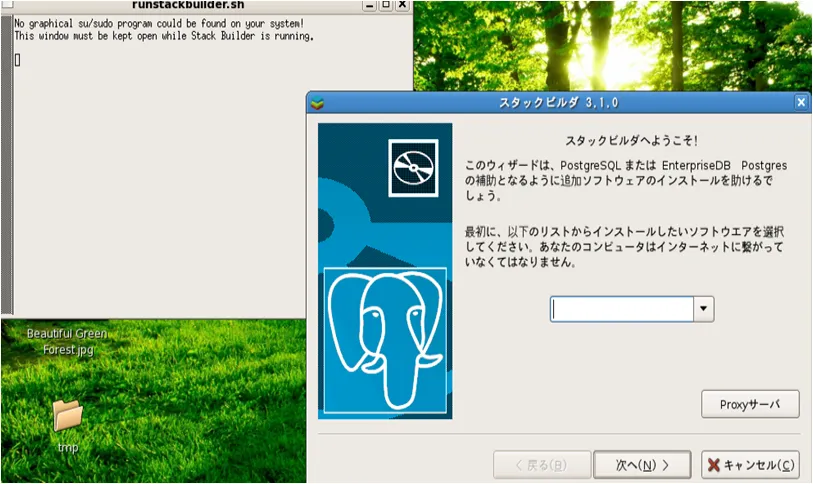Close the Stack Builder dialog with its X button
This screenshot has width=813, height=484.
(801, 102)
